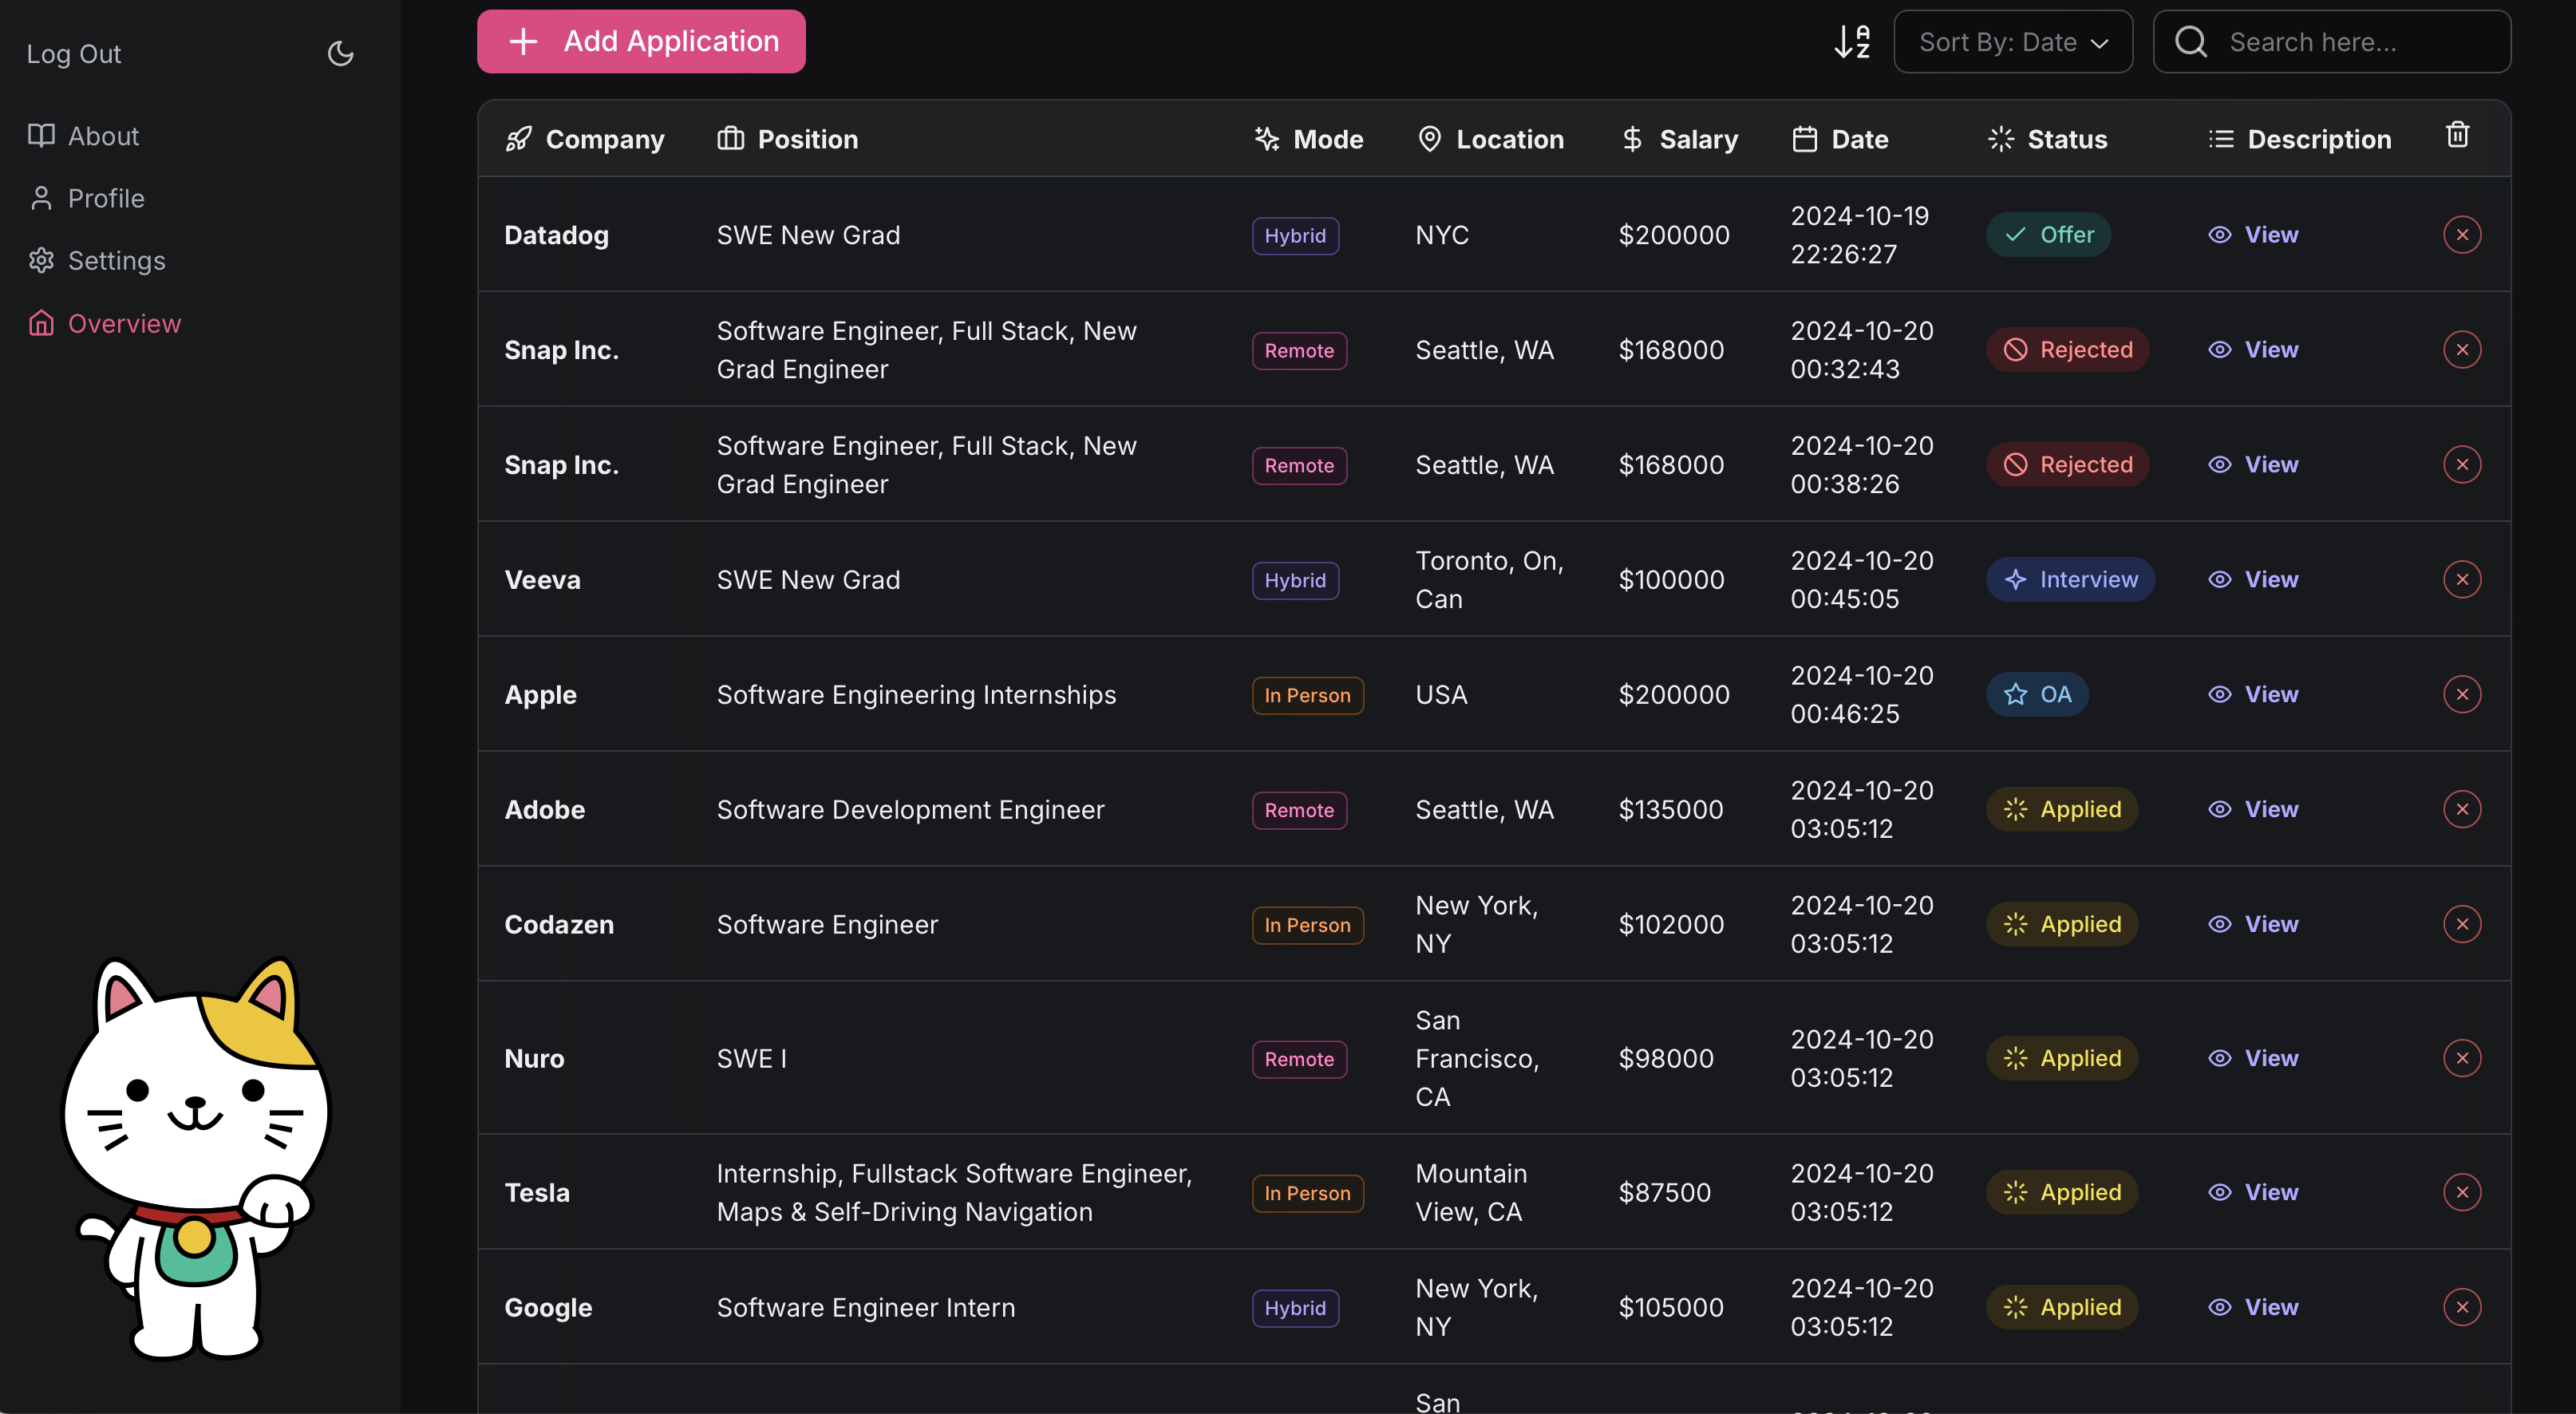Click the Offer status badge for Datadog

tap(2048, 235)
